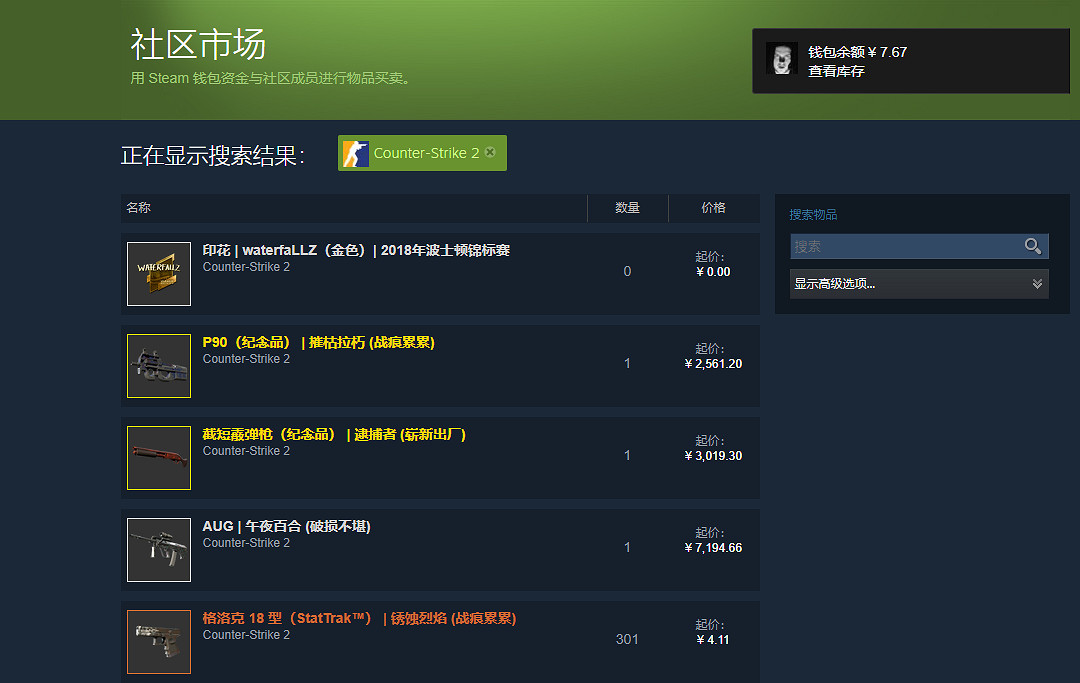The width and height of the screenshot is (1080, 683).
Task: Open 查看库存 inventory link
Action: (x=836, y=72)
